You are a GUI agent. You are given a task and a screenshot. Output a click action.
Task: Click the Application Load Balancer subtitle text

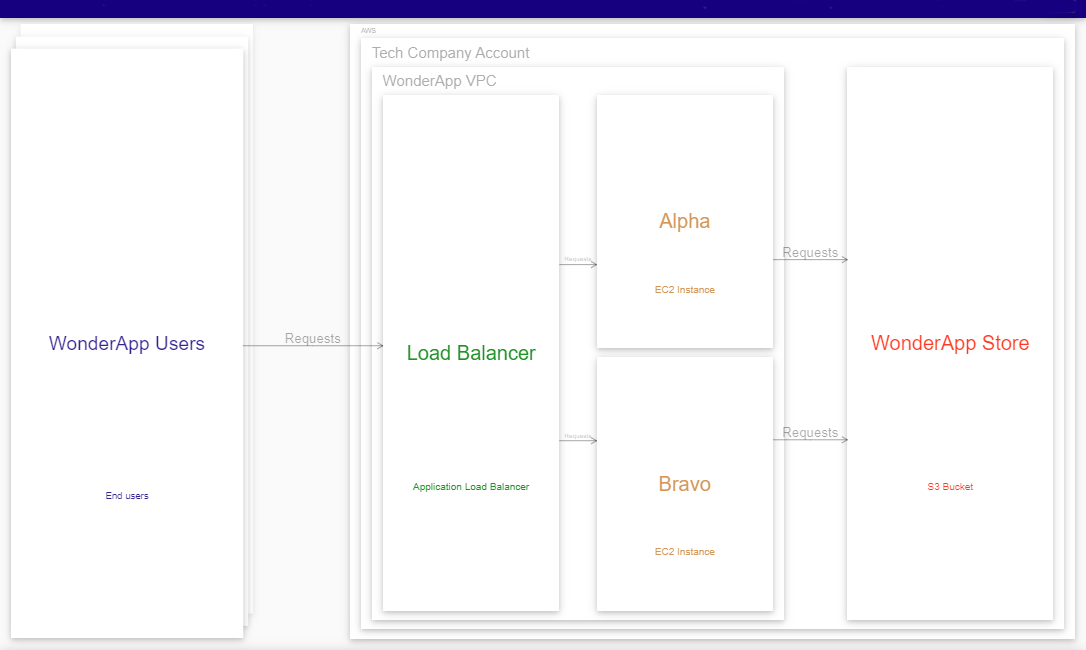470,487
